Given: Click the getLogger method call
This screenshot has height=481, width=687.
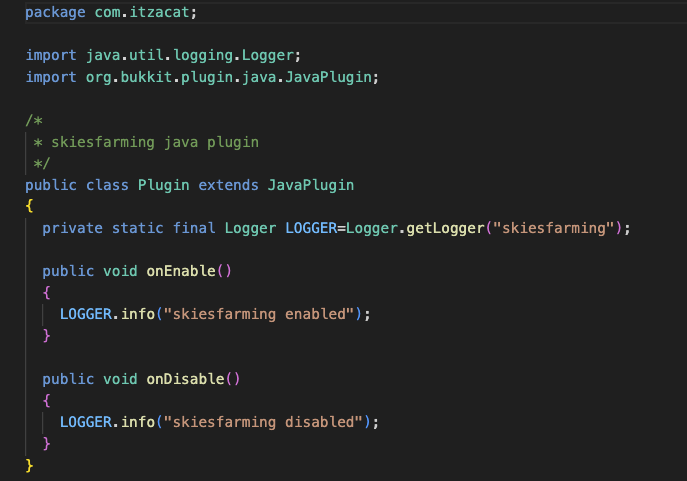Looking at the screenshot, I should pos(444,228).
